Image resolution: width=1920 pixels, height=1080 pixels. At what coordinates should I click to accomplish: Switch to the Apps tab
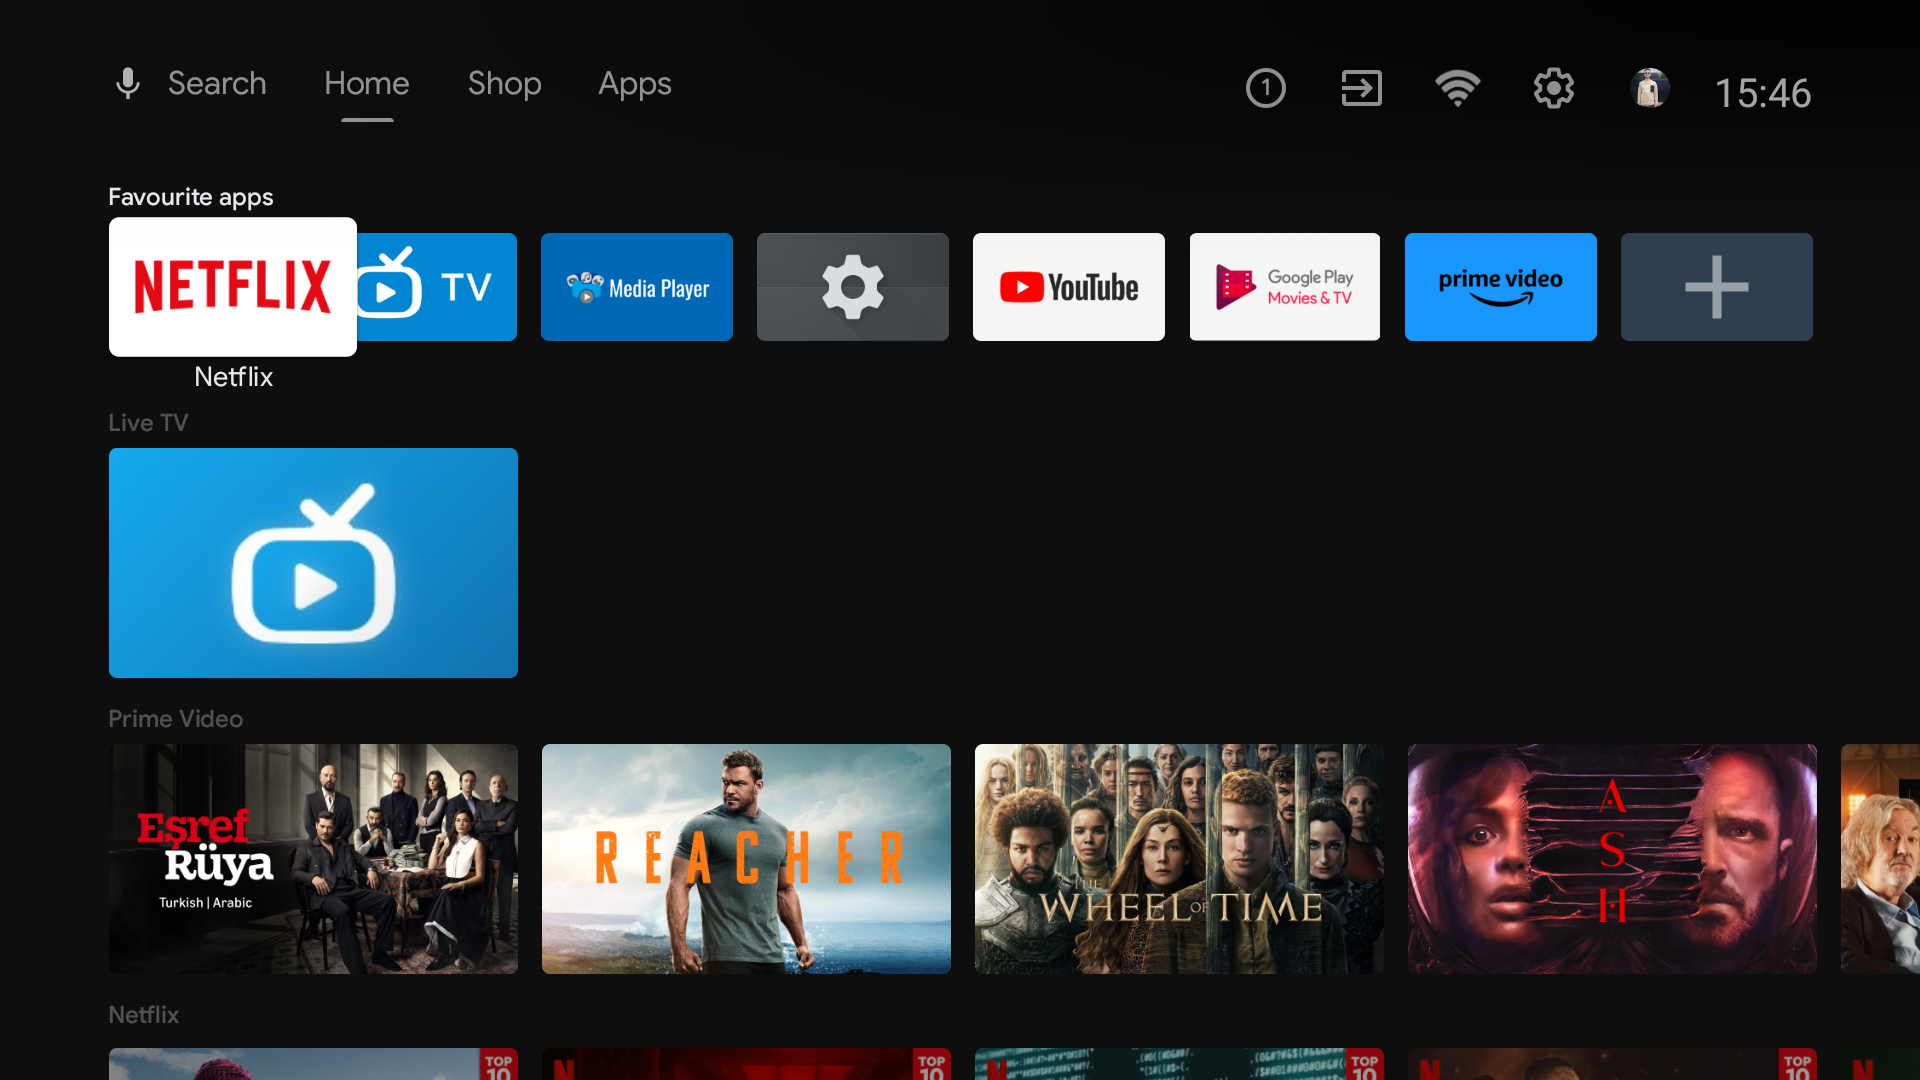tap(635, 84)
